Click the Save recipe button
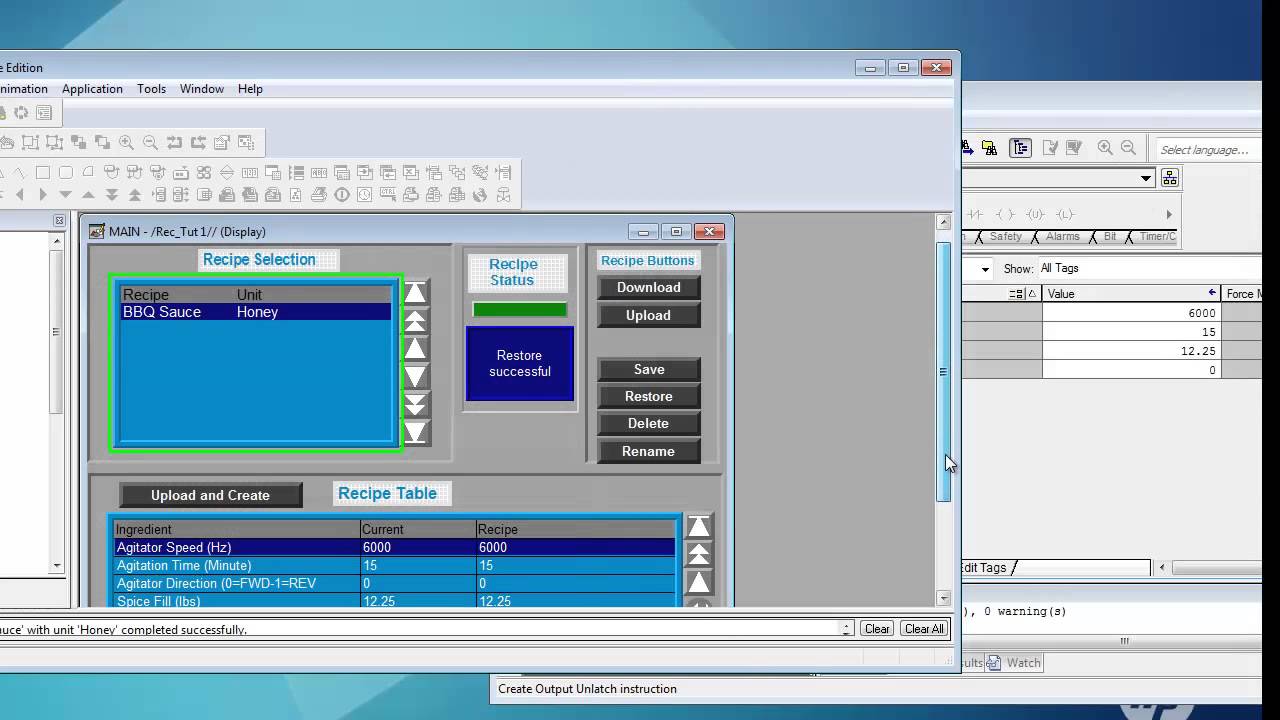 click(x=648, y=369)
